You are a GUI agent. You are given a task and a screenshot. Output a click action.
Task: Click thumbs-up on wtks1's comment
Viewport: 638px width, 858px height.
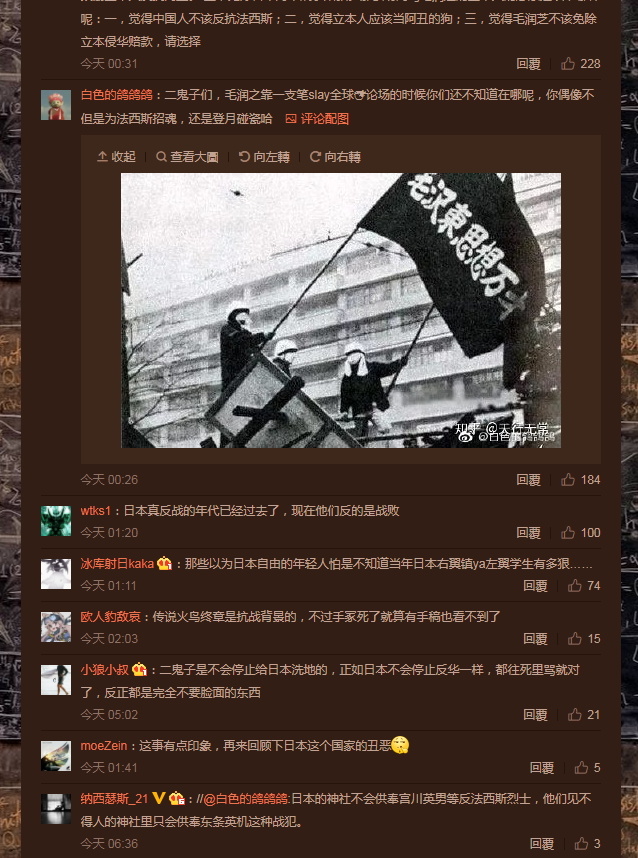[x=581, y=532]
